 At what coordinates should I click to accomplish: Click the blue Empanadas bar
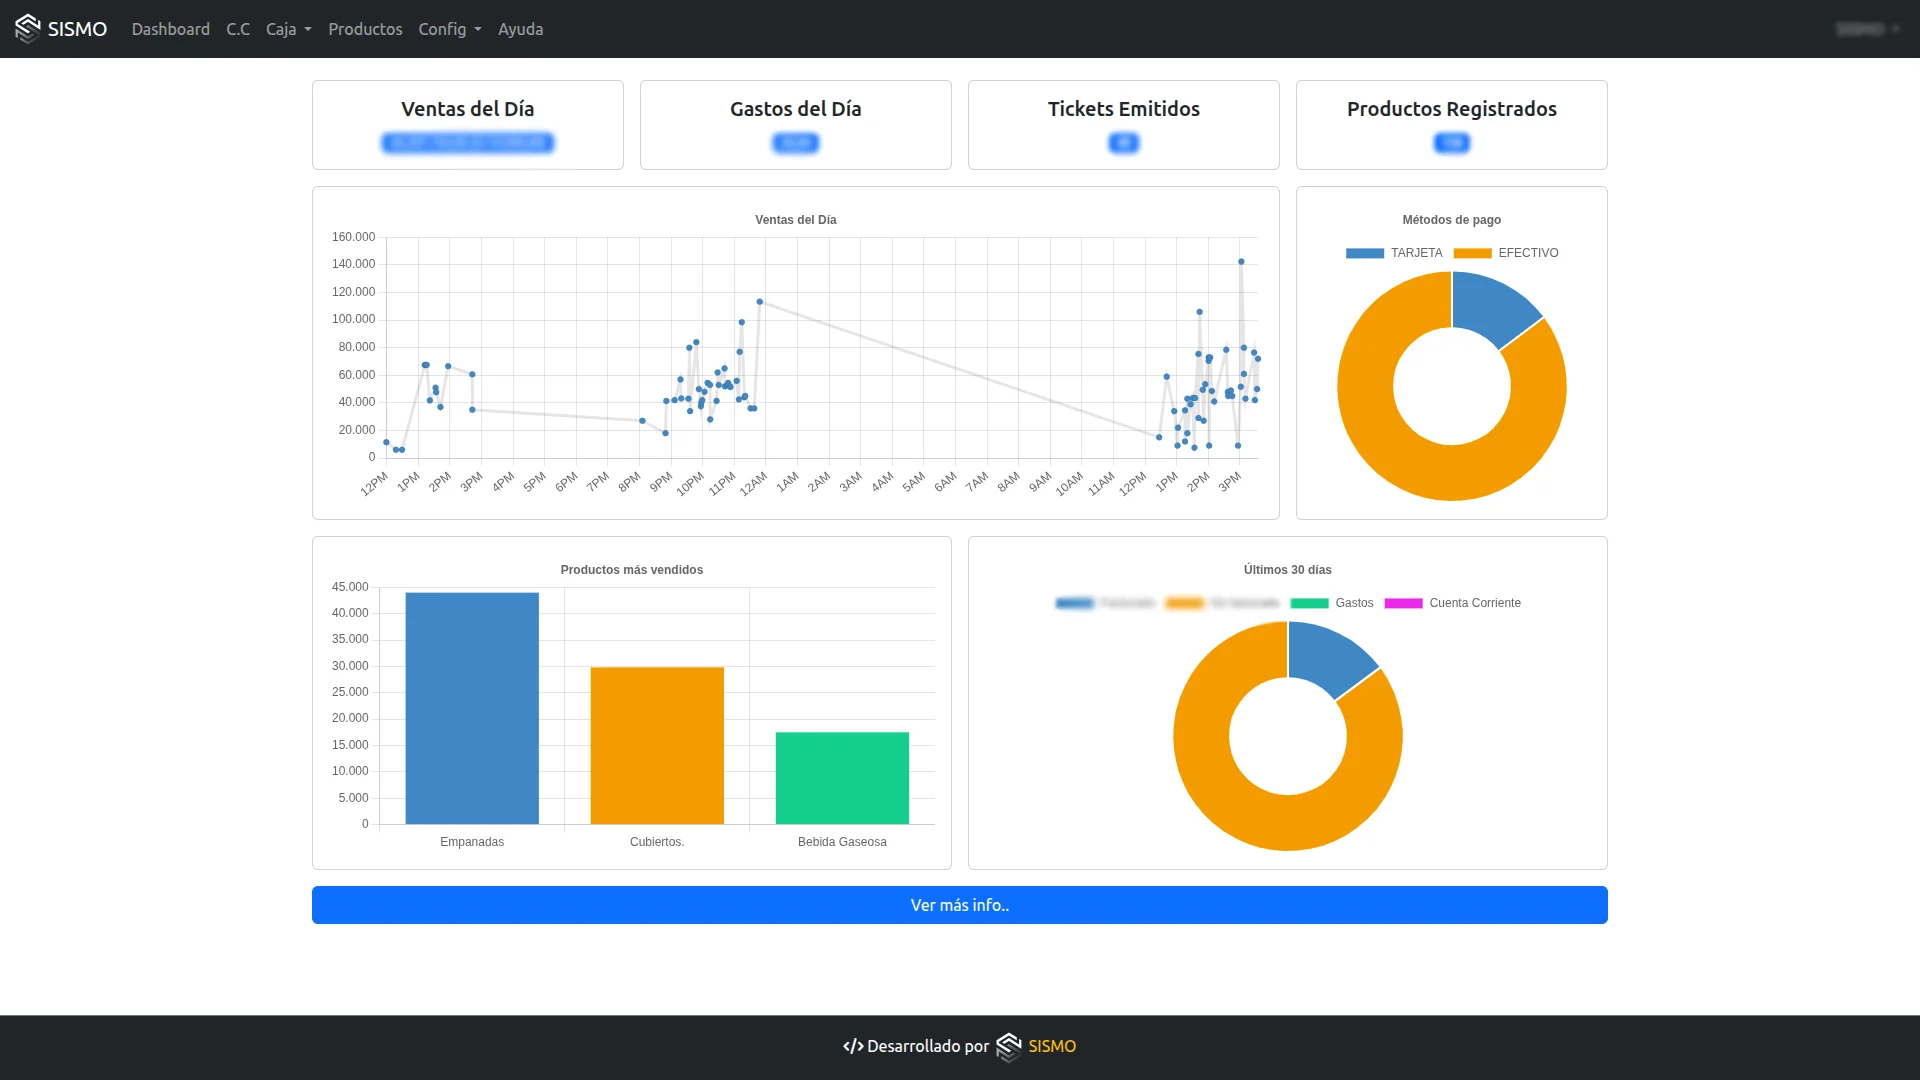472,708
